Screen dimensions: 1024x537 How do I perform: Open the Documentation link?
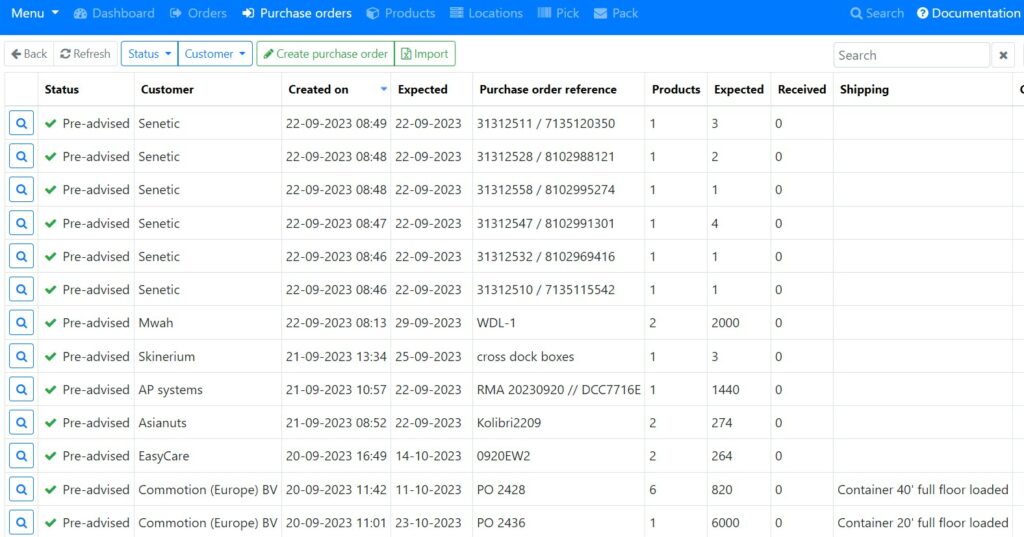(968, 13)
